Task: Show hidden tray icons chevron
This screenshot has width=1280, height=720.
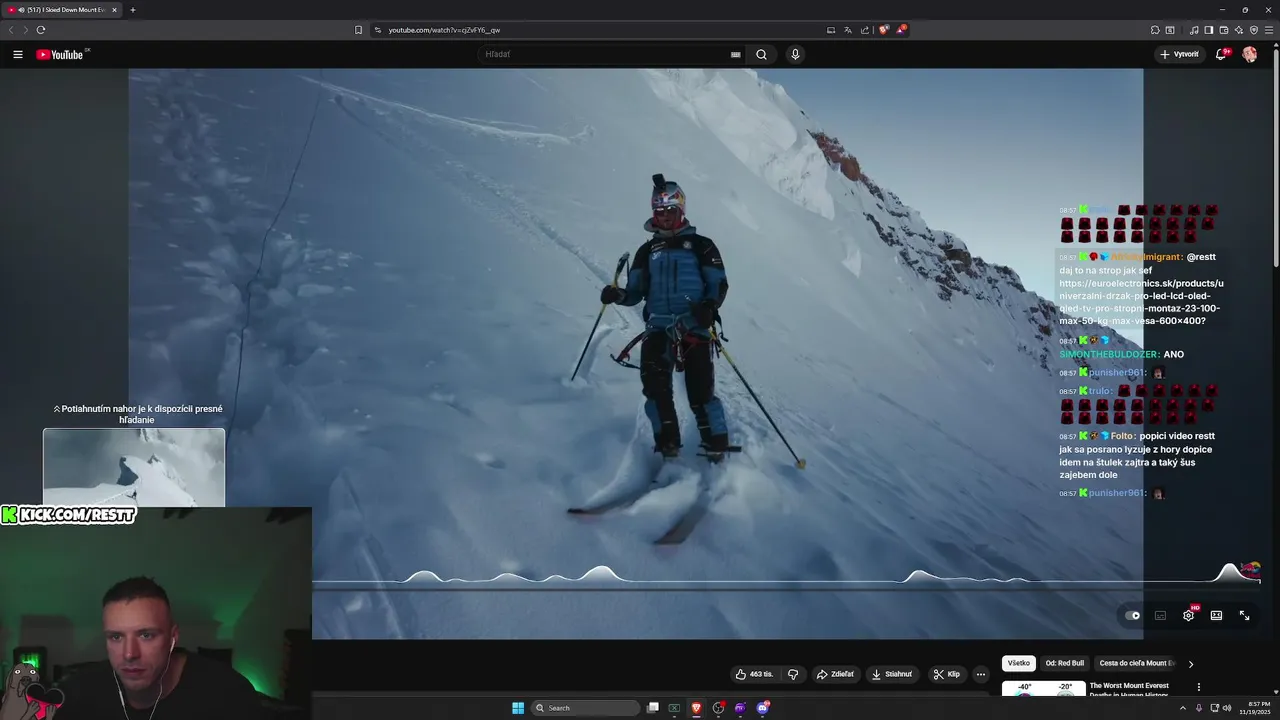Action: tap(1183, 708)
